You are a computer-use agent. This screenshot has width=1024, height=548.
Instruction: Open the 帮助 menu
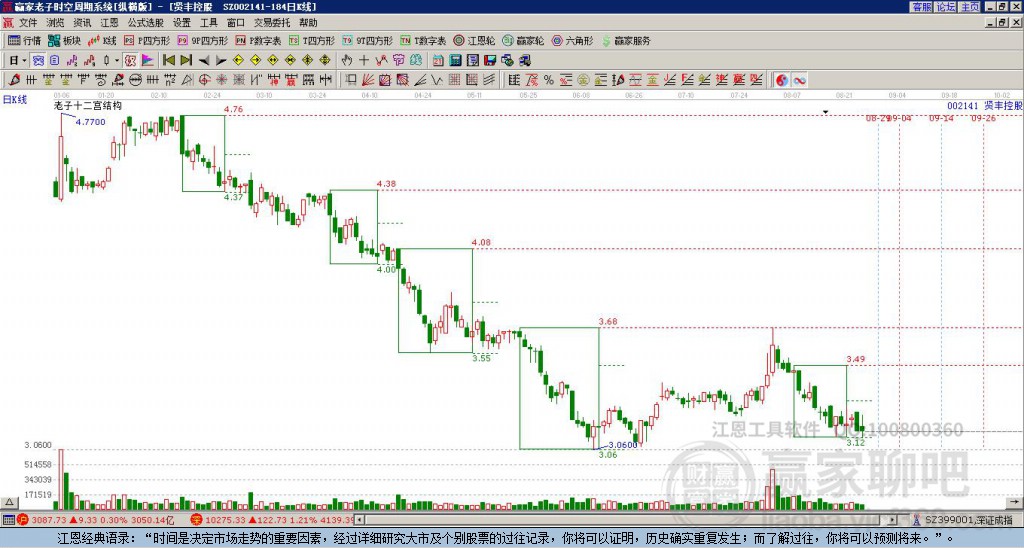[308, 23]
